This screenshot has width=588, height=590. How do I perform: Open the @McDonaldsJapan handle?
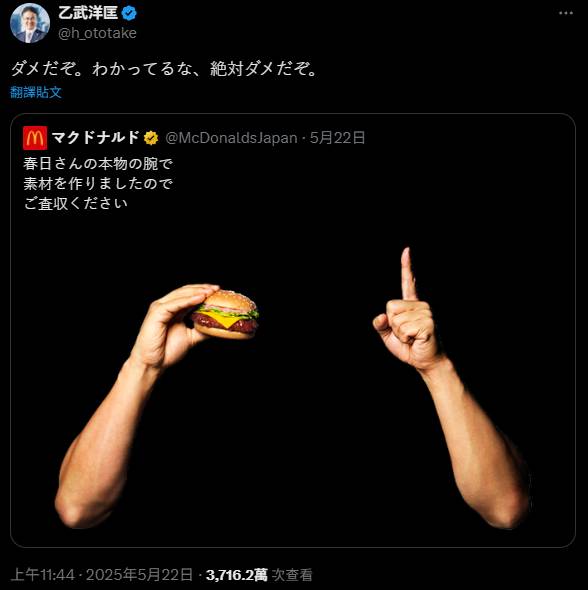point(231,138)
